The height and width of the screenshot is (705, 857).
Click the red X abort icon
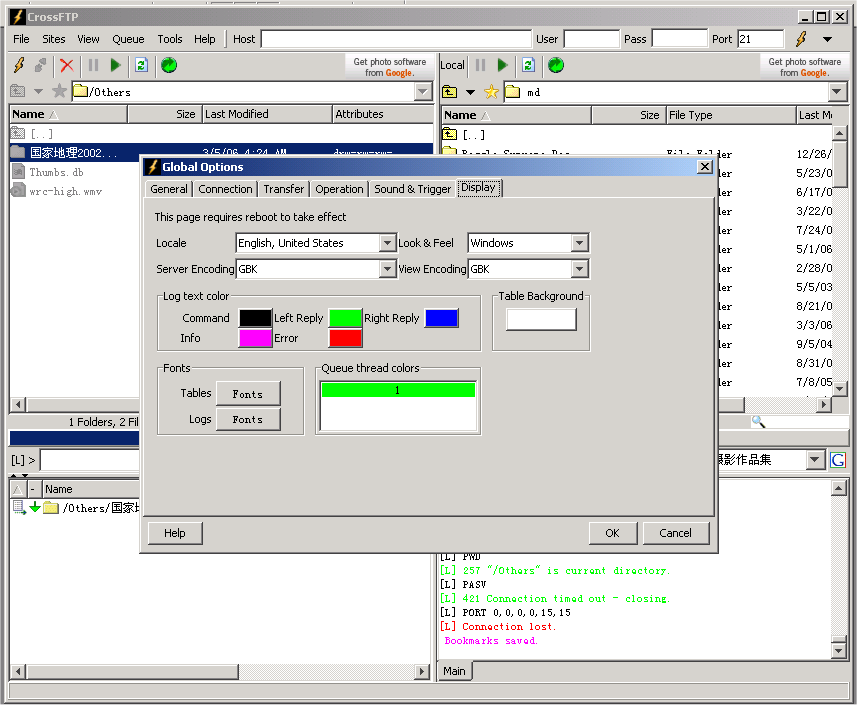pyautogui.click(x=67, y=66)
